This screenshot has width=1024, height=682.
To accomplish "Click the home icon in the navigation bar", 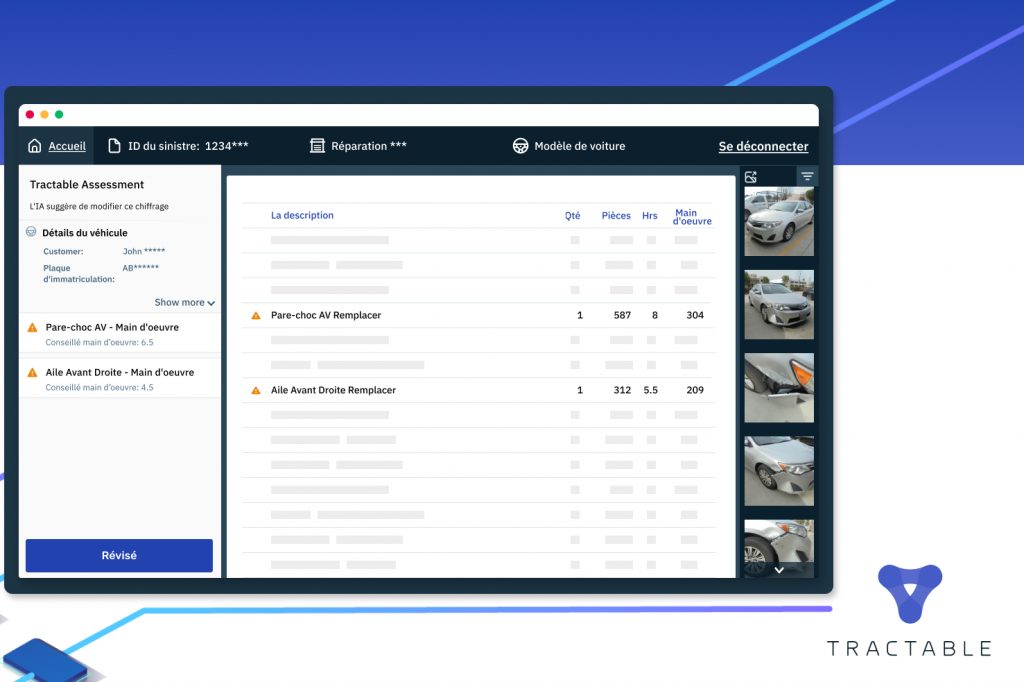I will coord(35,146).
